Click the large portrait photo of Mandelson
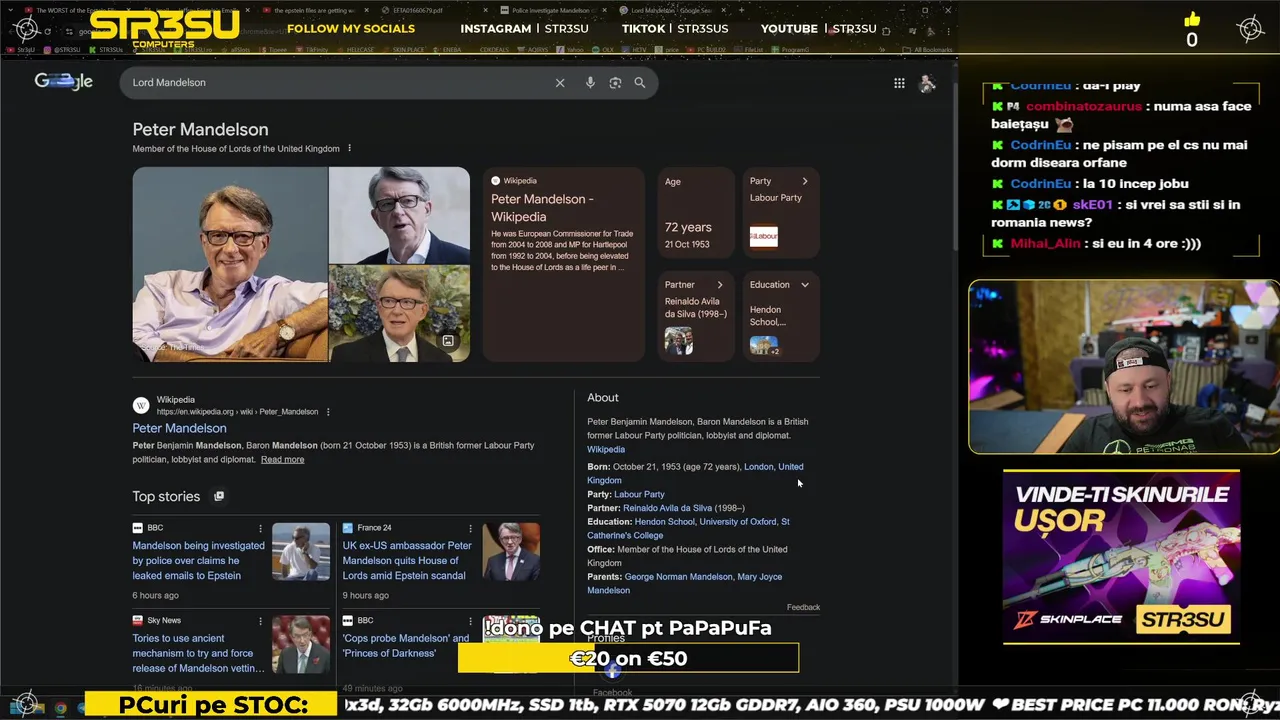The height and width of the screenshot is (720, 1280). 230,264
